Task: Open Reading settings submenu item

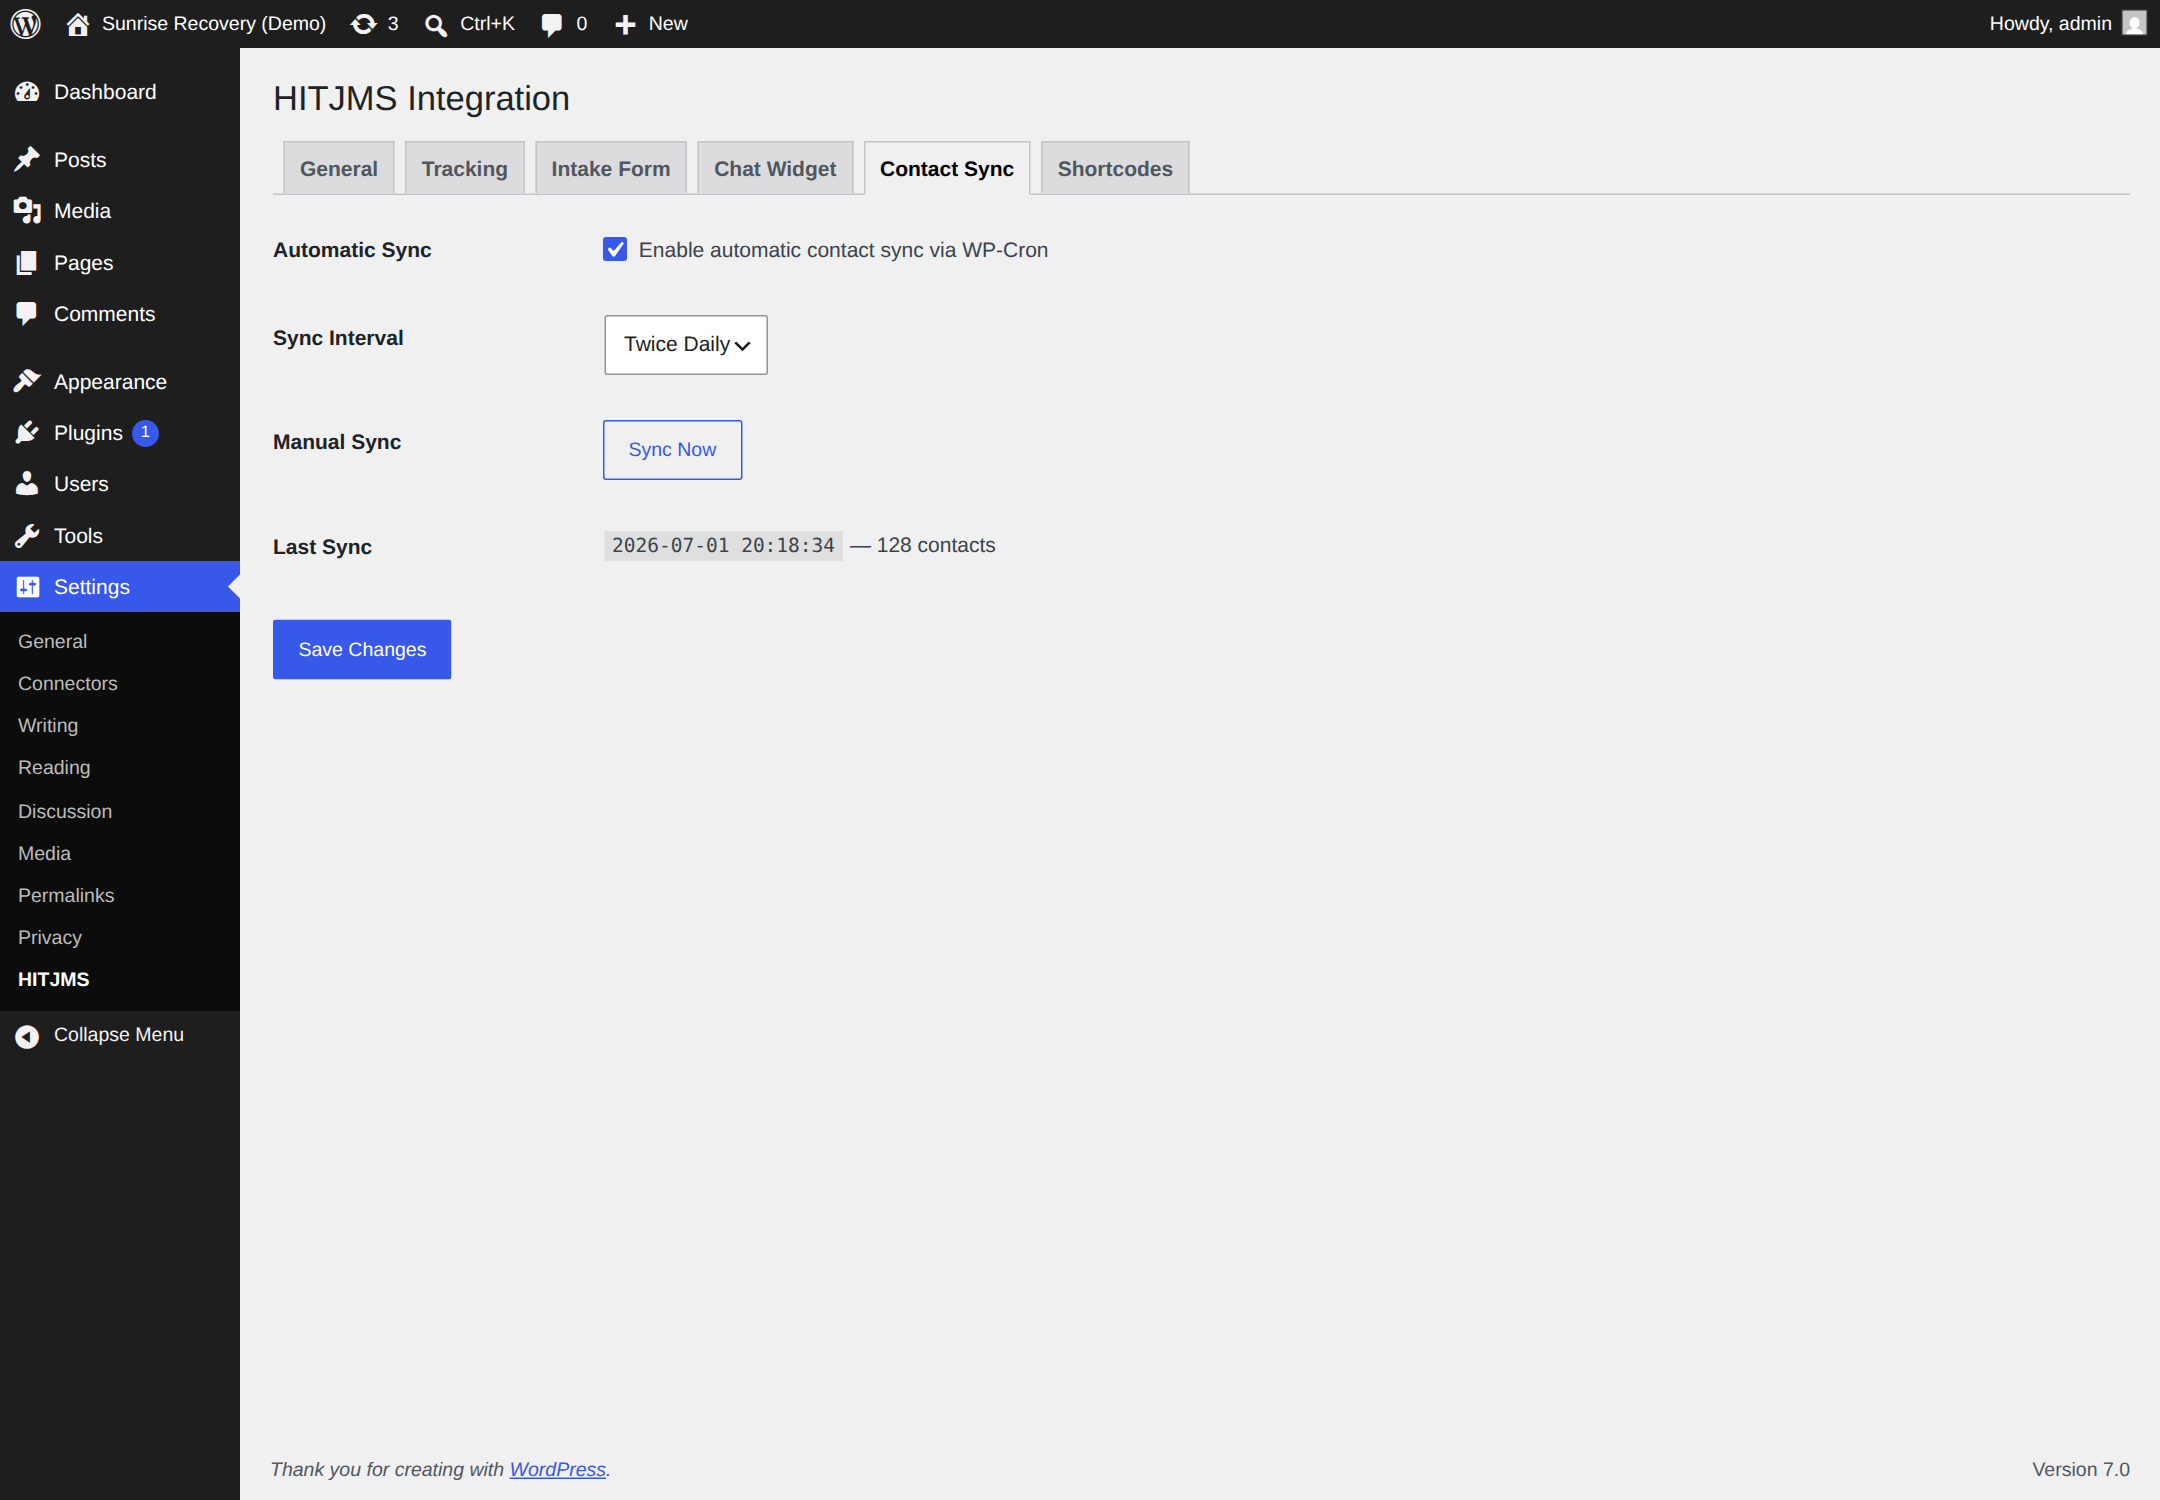Action: click(54, 767)
